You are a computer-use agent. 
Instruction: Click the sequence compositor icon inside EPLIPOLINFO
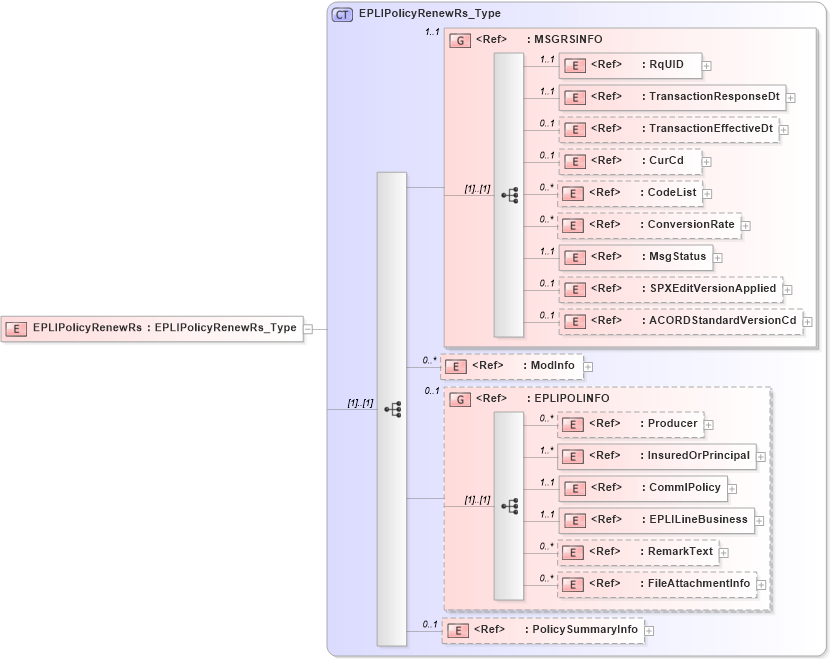[x=512, y=507]
